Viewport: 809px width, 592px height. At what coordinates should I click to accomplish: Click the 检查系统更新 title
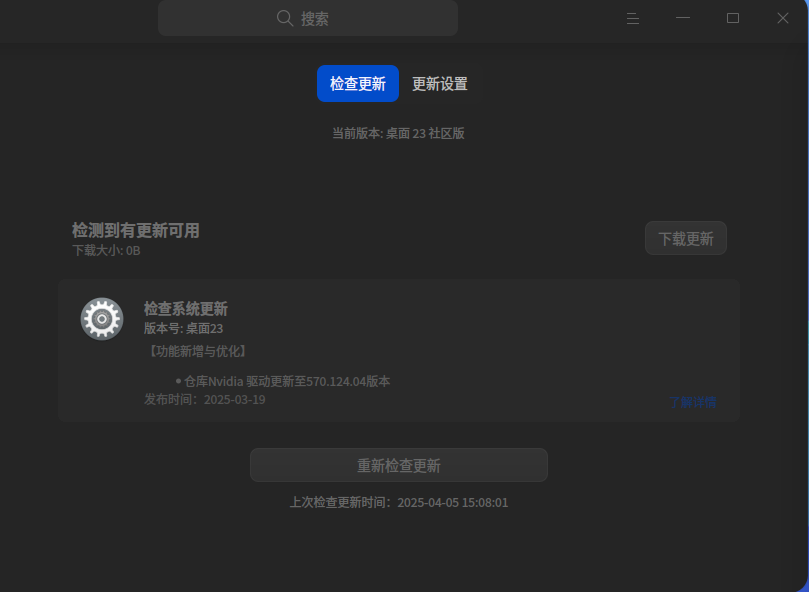click(186, 309)
